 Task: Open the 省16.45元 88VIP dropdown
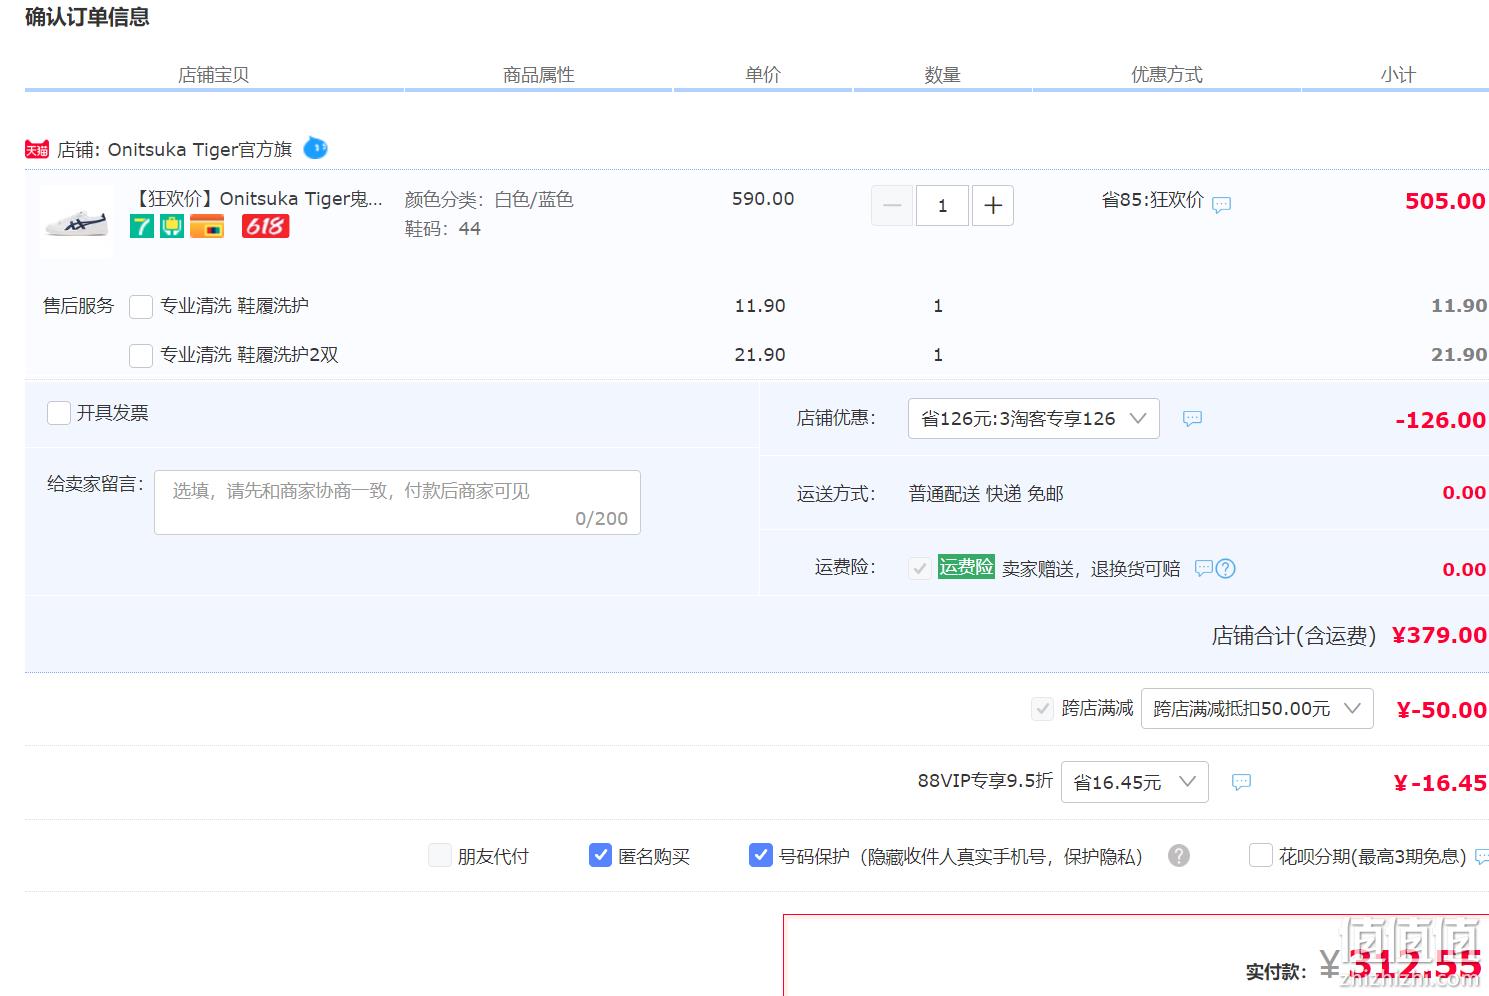(1135, 782)
